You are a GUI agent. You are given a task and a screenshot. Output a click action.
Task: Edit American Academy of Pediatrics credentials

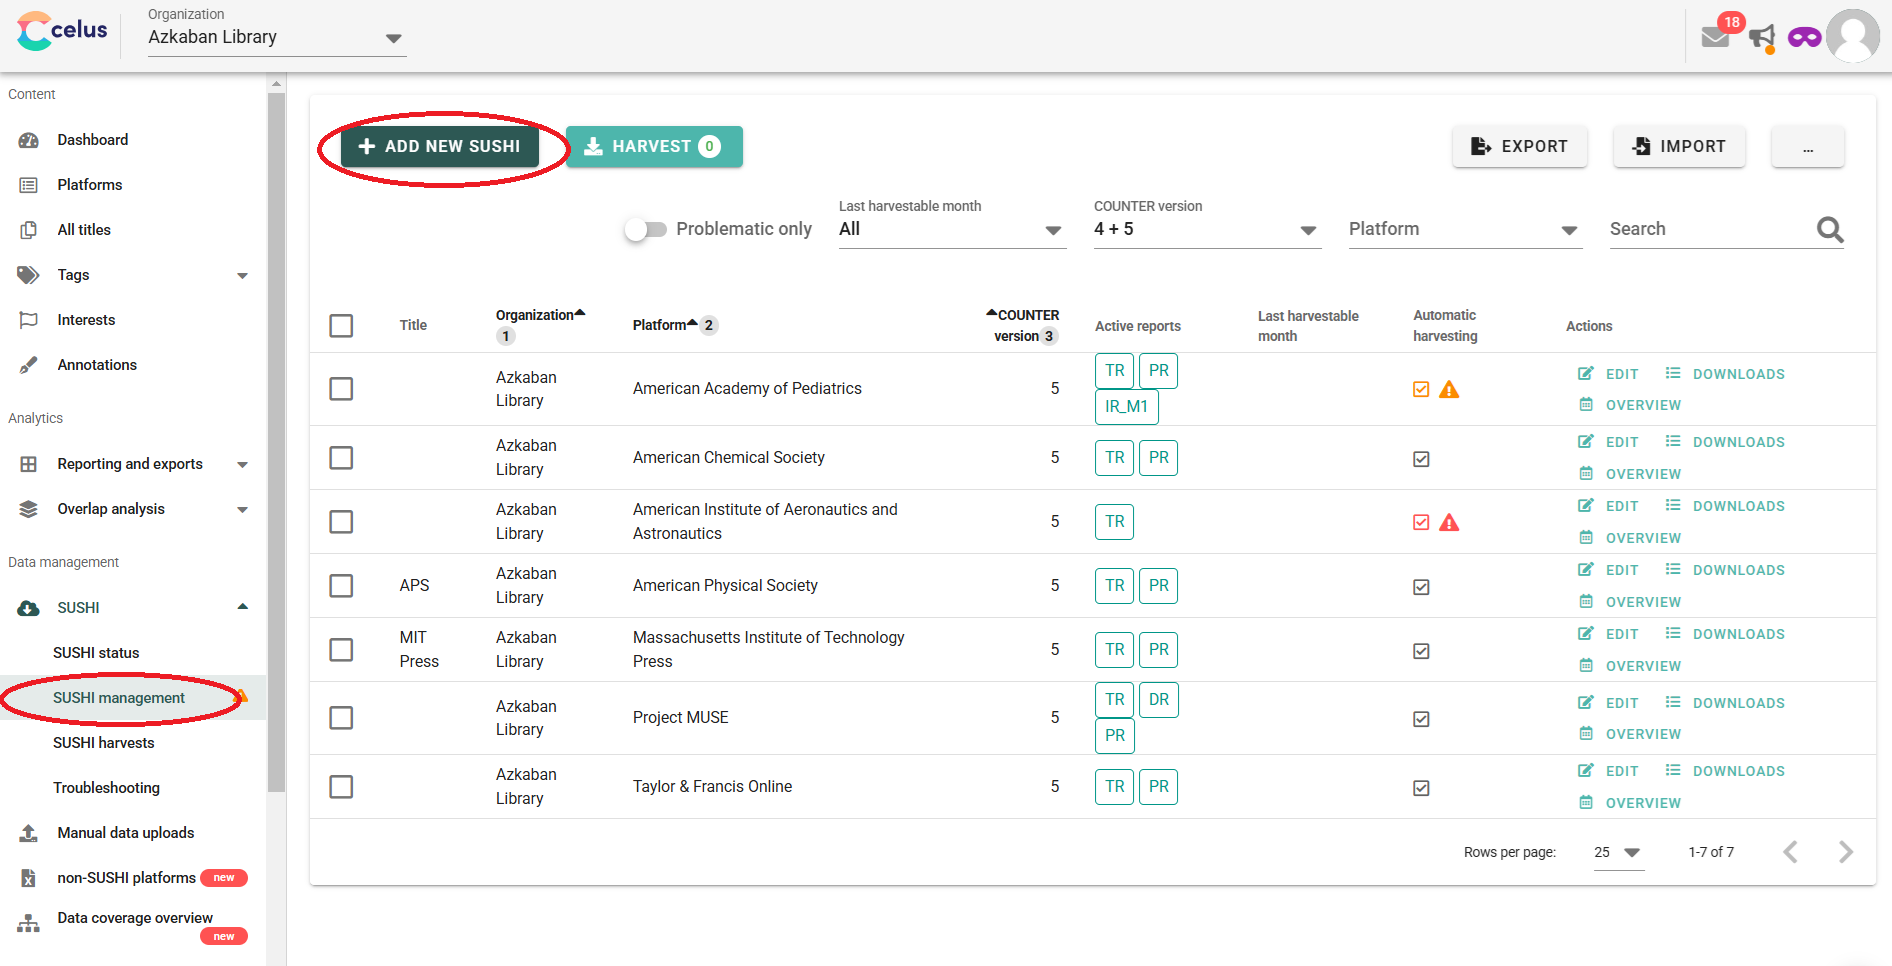tap(1609, 374)
